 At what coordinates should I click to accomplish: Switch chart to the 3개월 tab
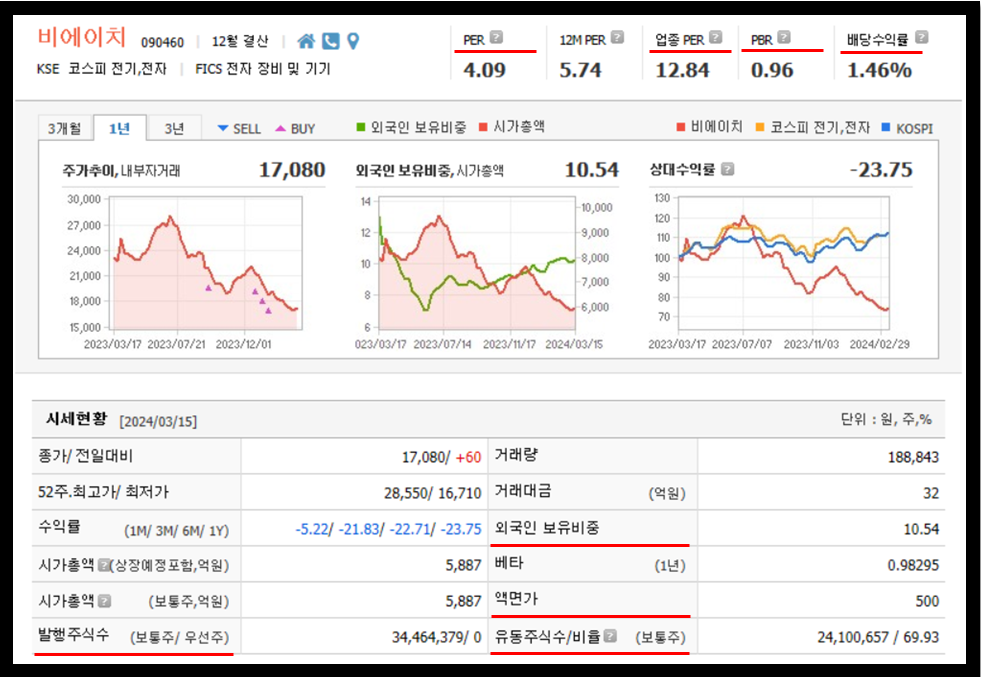tap(65, 128)
